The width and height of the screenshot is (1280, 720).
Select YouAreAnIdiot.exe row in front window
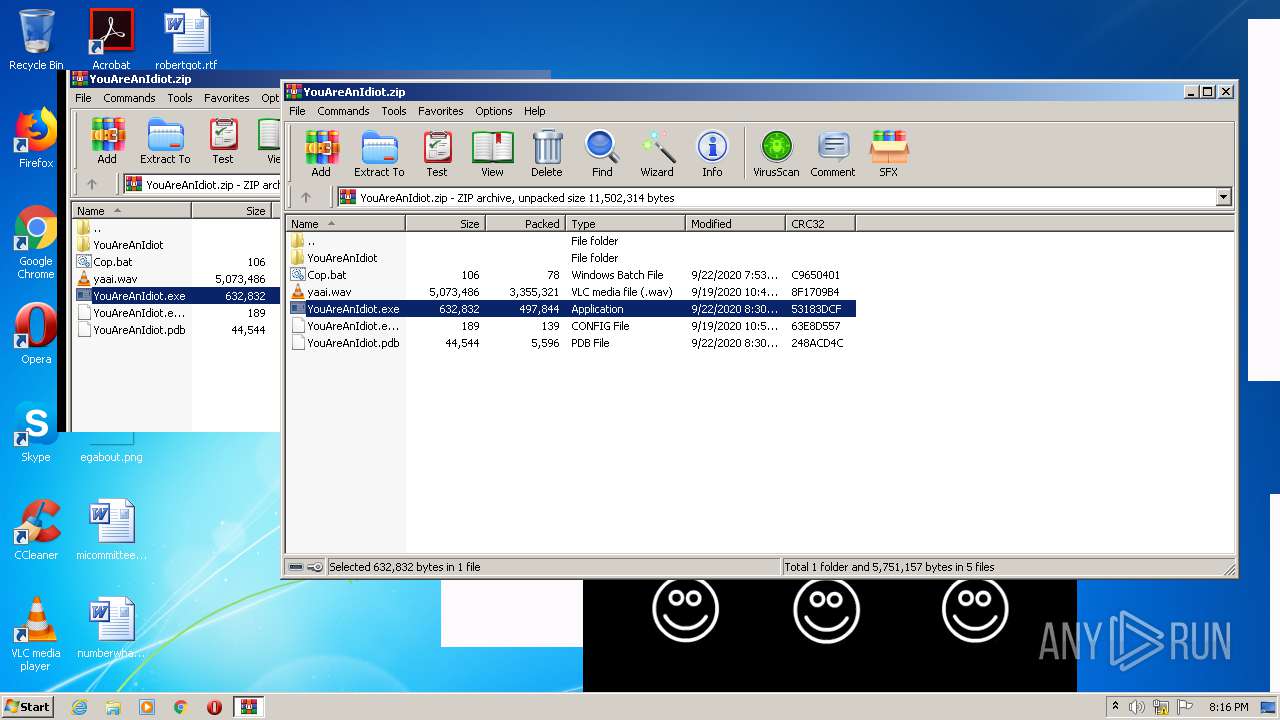pyautogui.click(x=570, y=309)
